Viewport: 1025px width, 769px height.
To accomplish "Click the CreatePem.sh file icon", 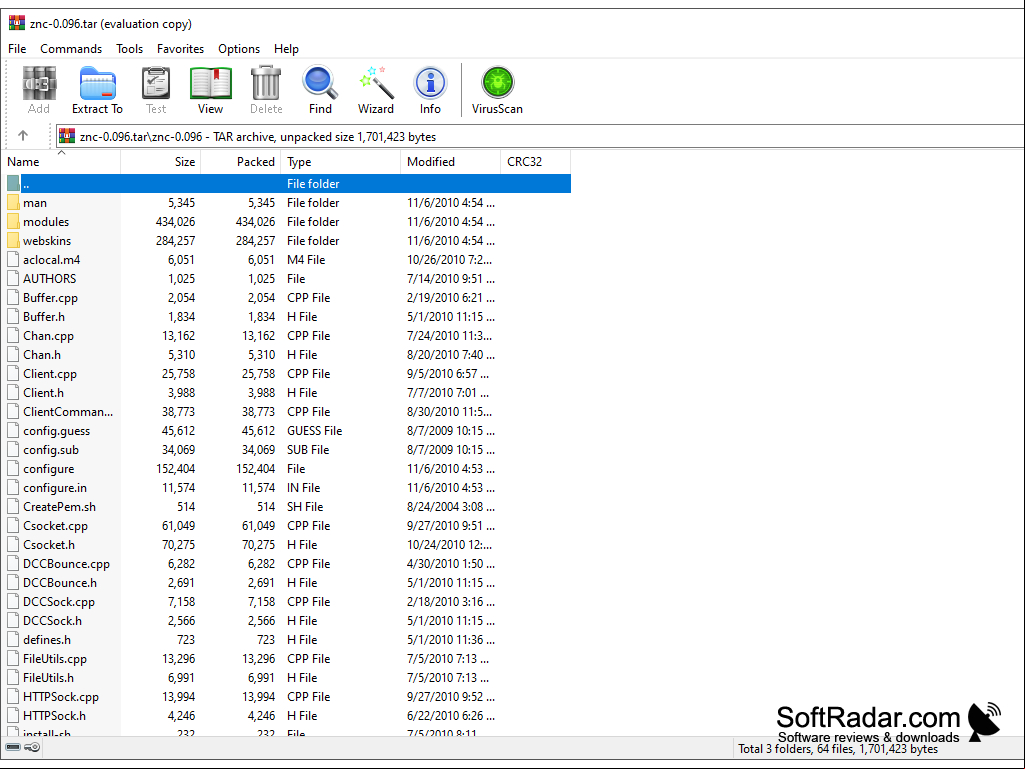I will (x=13, y=507).
